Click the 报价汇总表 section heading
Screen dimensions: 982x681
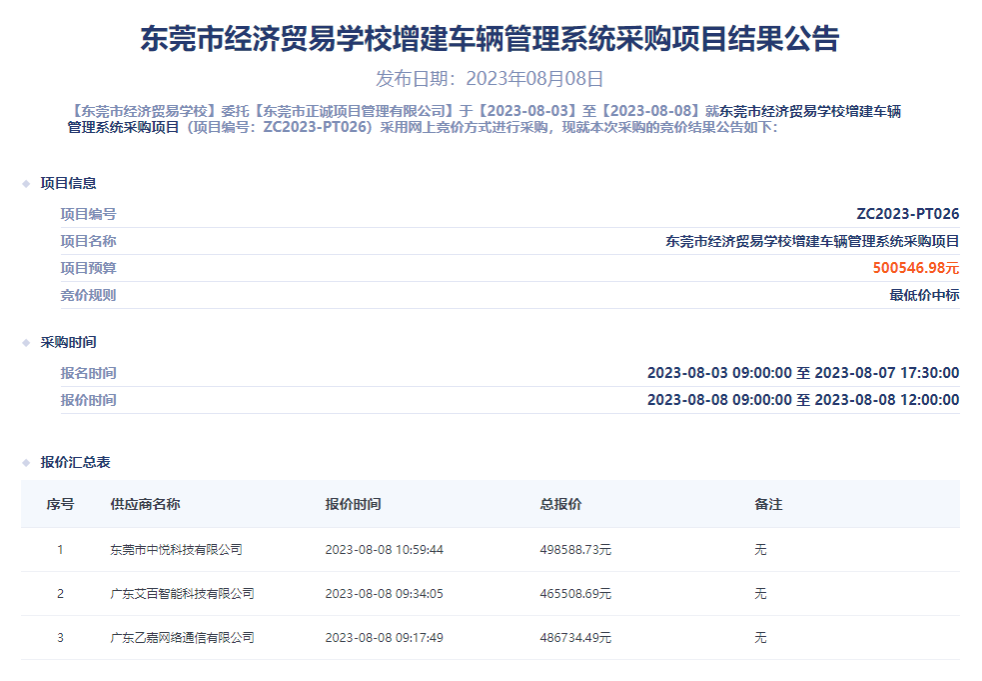tap(75, 462)
